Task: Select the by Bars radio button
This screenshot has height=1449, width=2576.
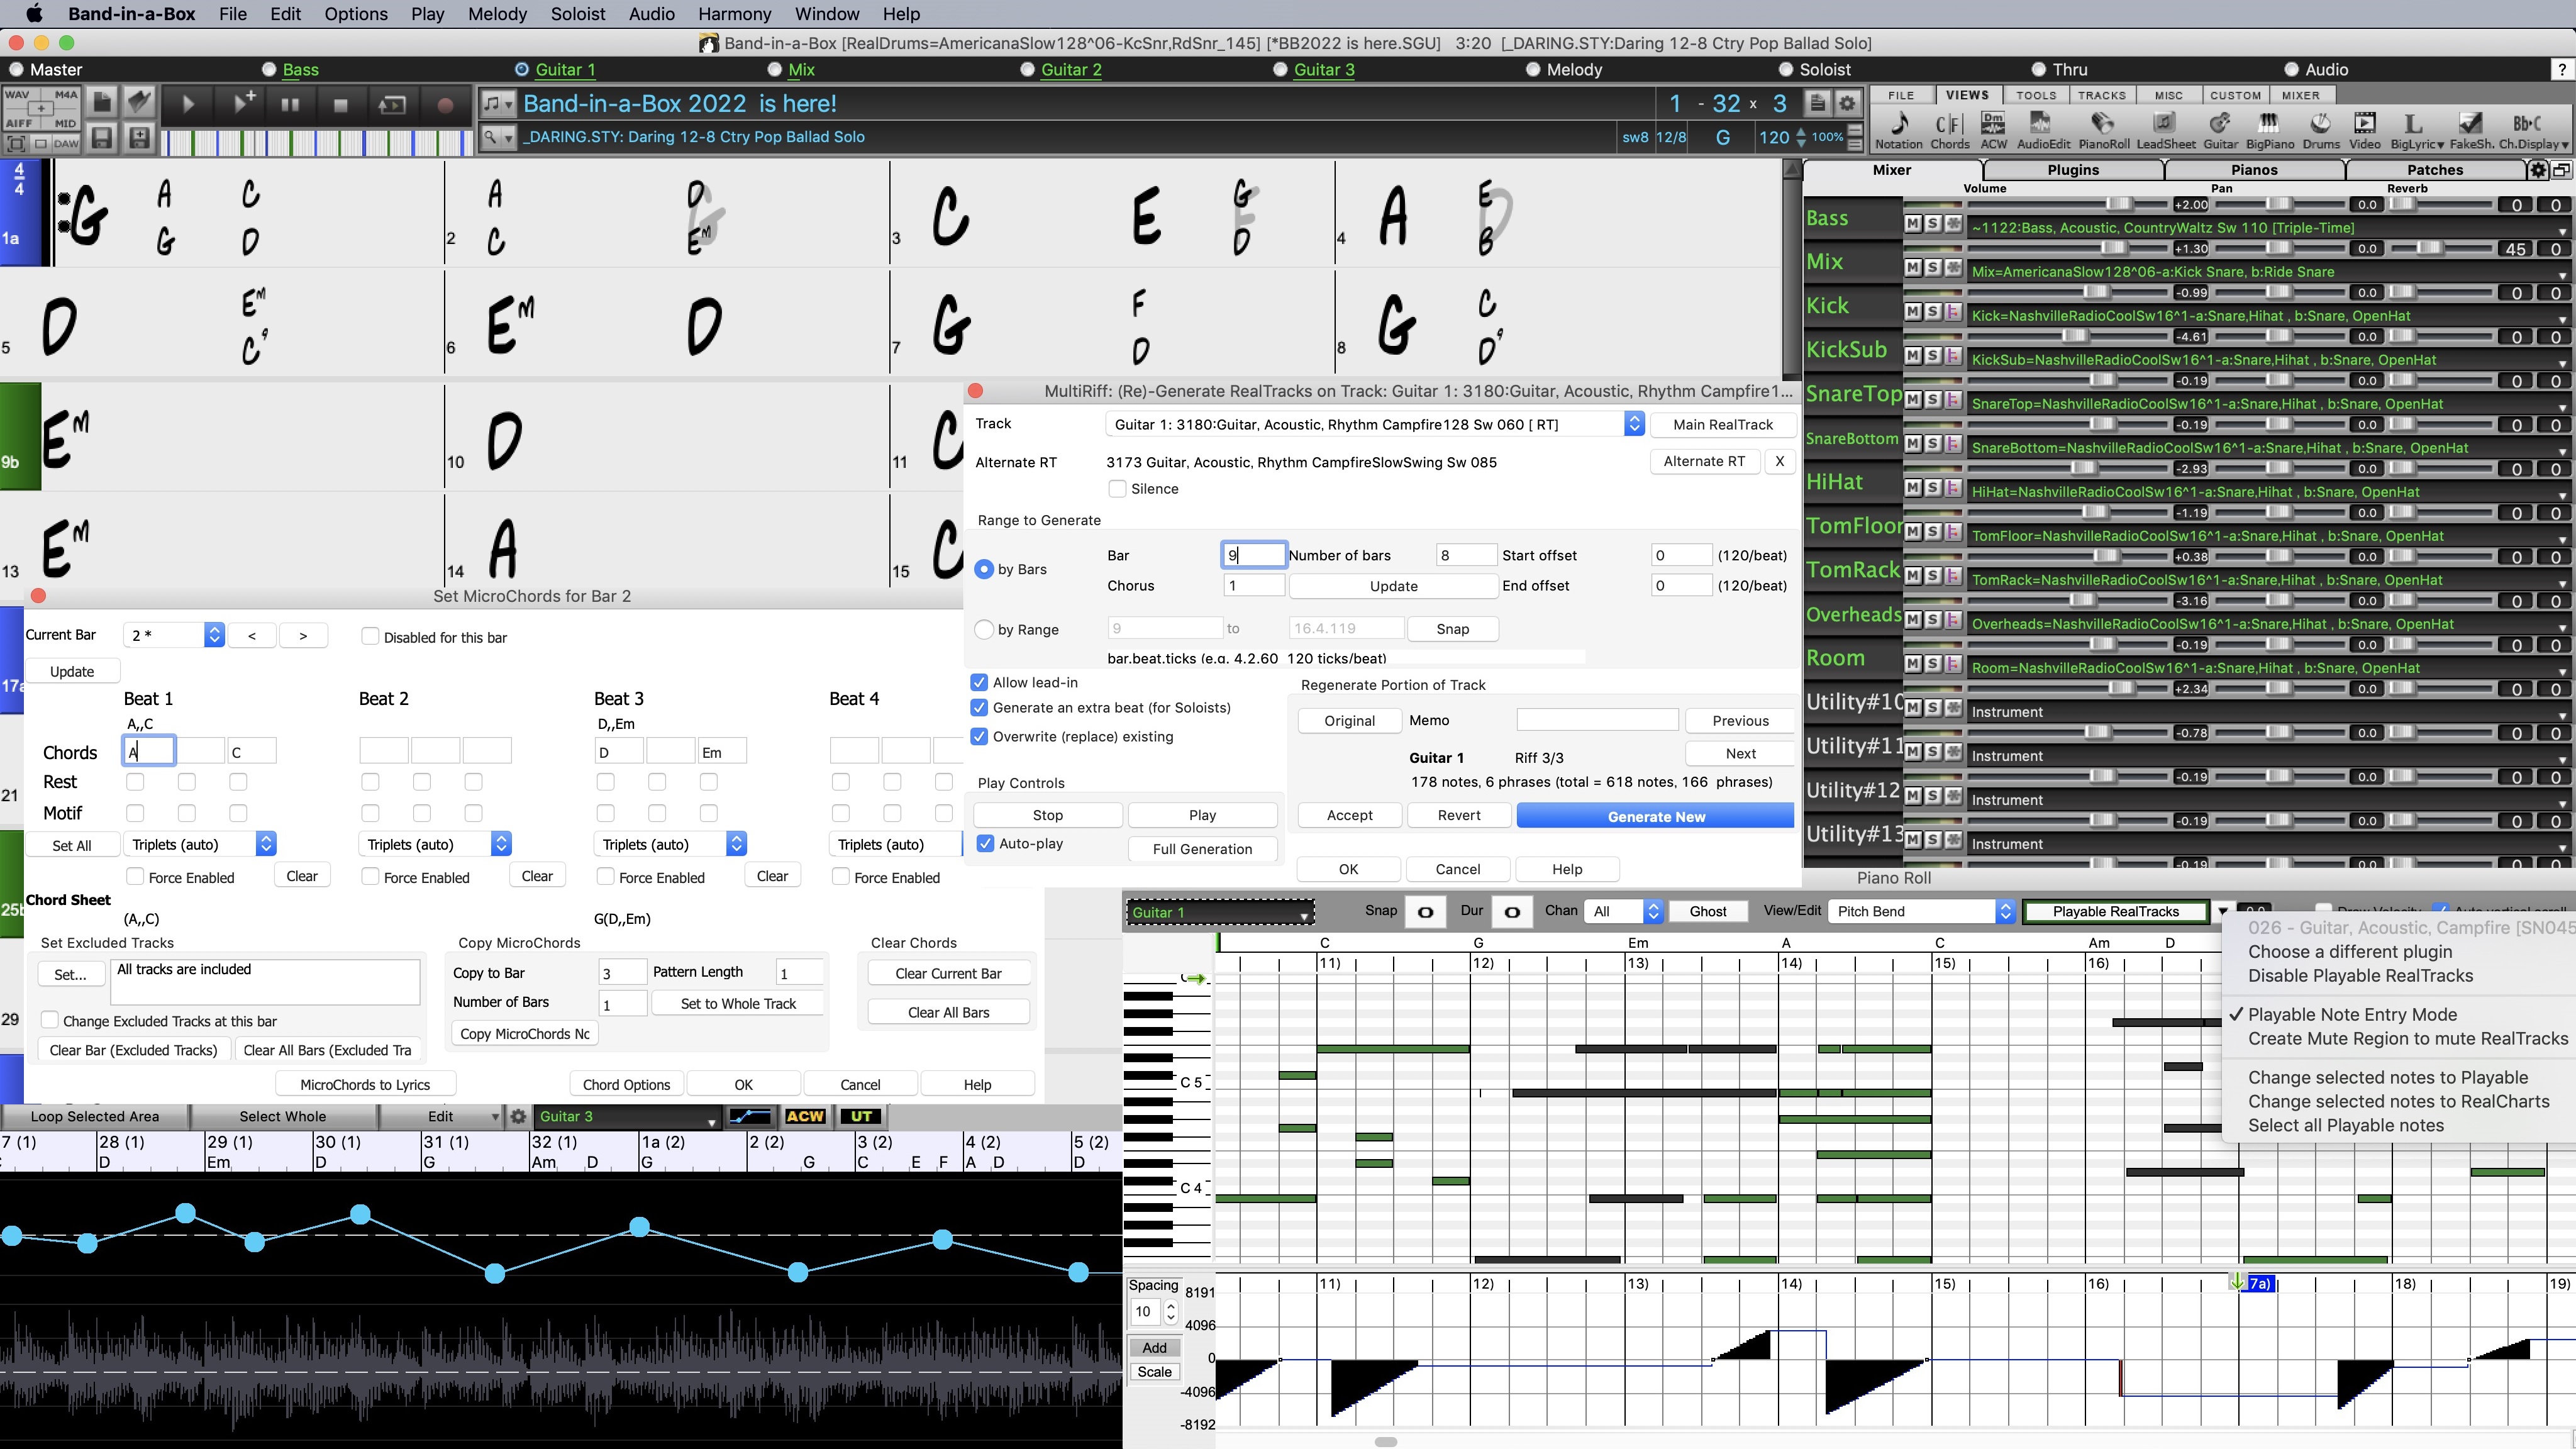Action: pyautogui.click(x=984, y=569)
